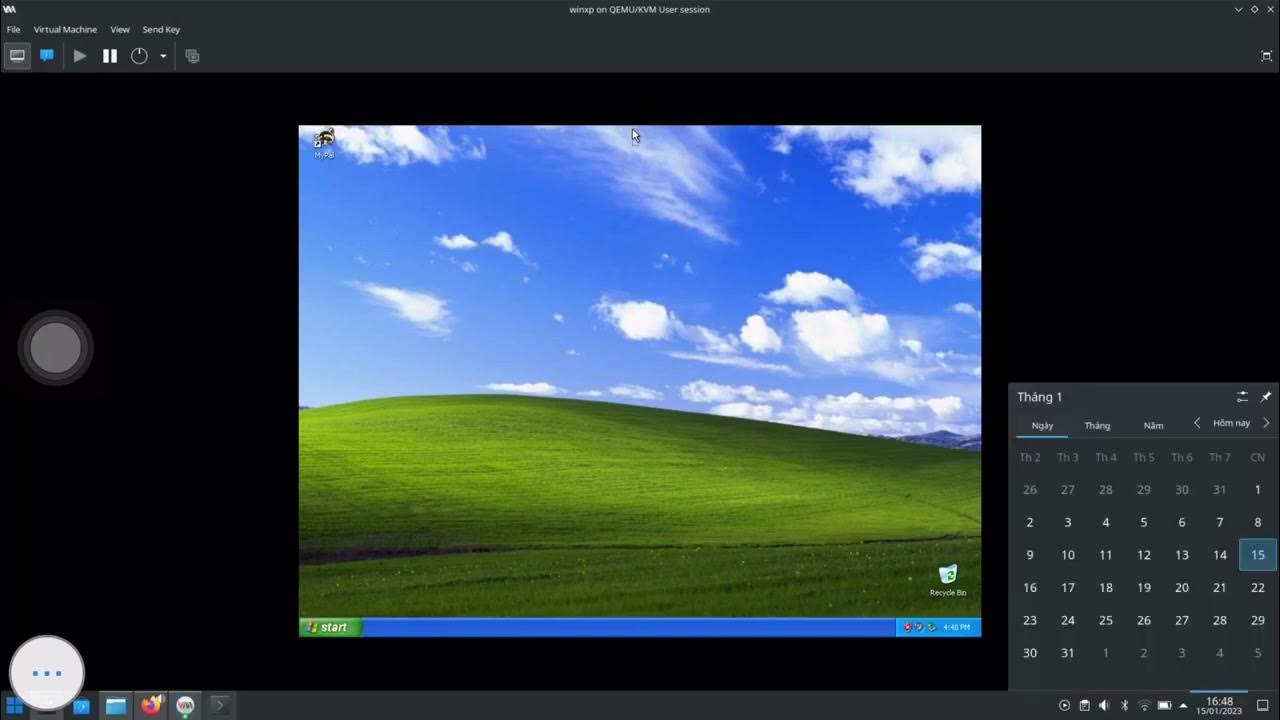Select the MyPal desktop icon
The height and width of the screenshot is (720, 1280).
tap(324, 144)
